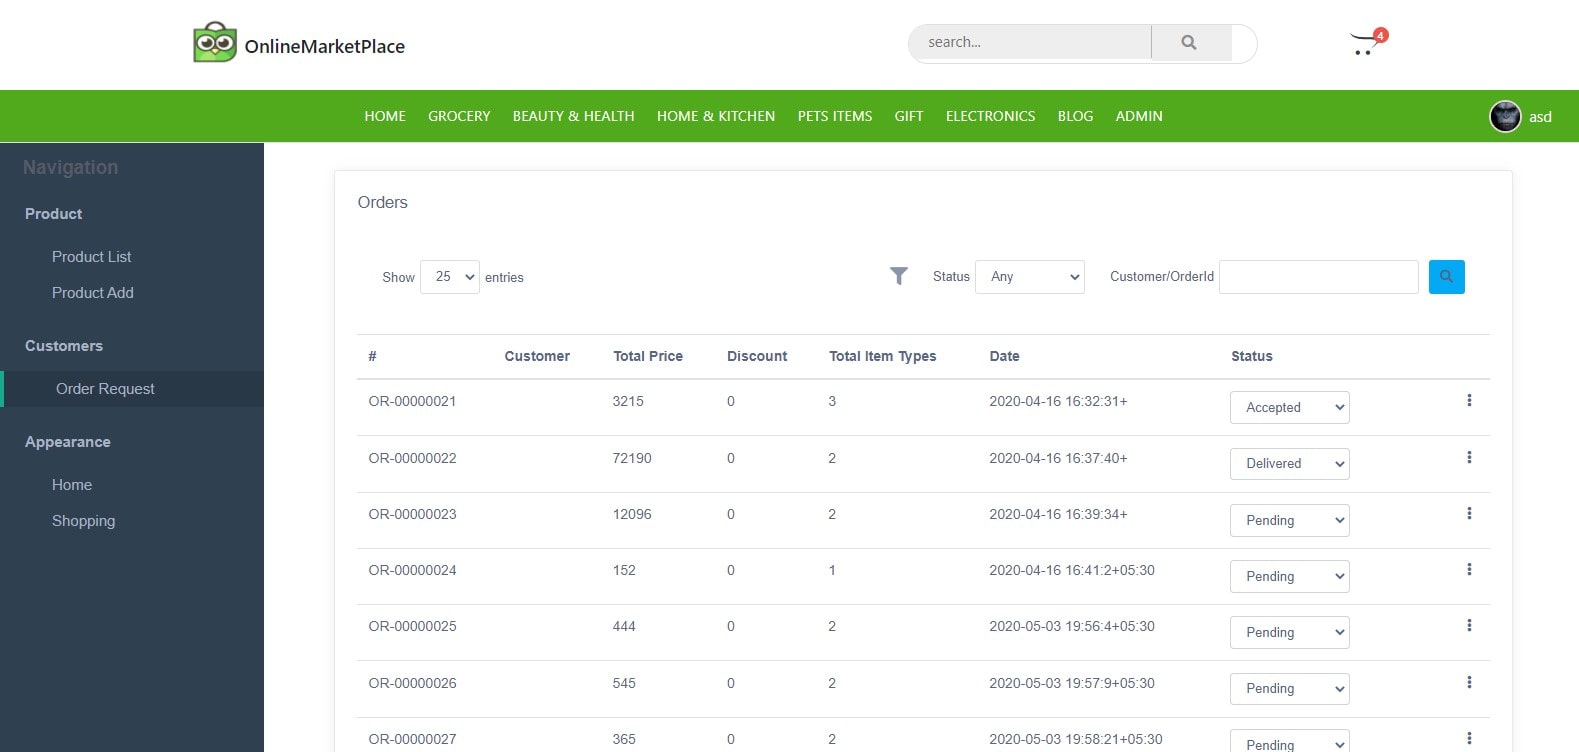Open Shopping under Appearance in sidebar
The image size is (1579, 752).
[x=84, y=521]
